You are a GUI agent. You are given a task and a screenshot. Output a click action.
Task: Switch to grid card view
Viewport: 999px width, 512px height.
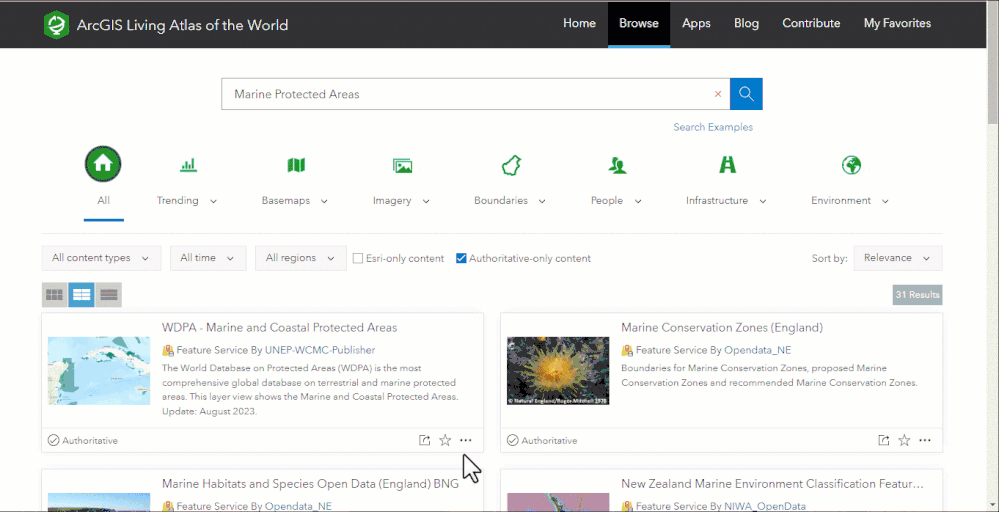55,295
